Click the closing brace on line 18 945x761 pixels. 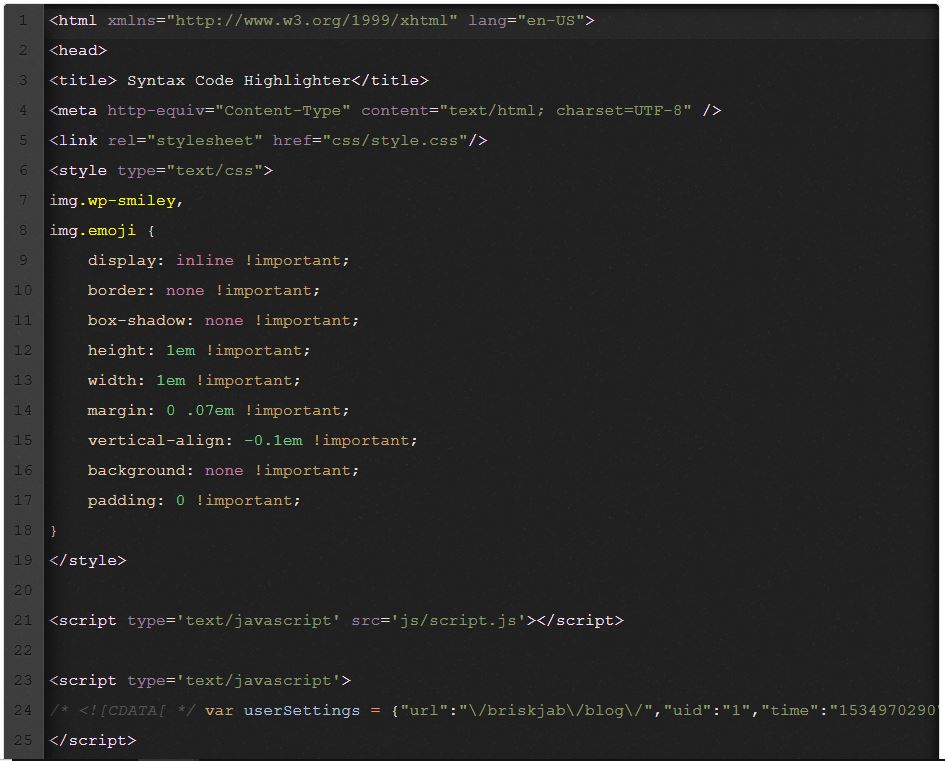click(x=53, y=531)
